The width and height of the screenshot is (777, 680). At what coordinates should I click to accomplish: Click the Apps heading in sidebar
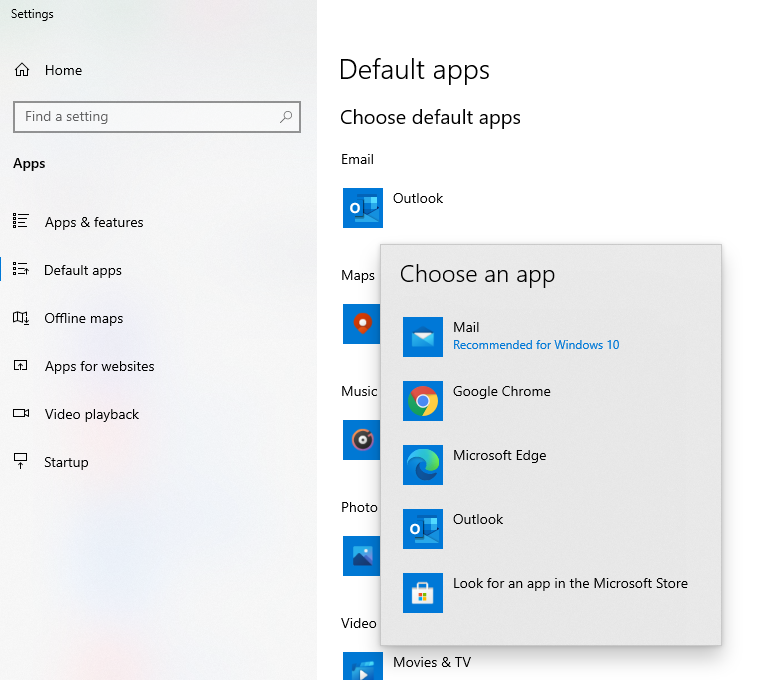tap(29, 164)
